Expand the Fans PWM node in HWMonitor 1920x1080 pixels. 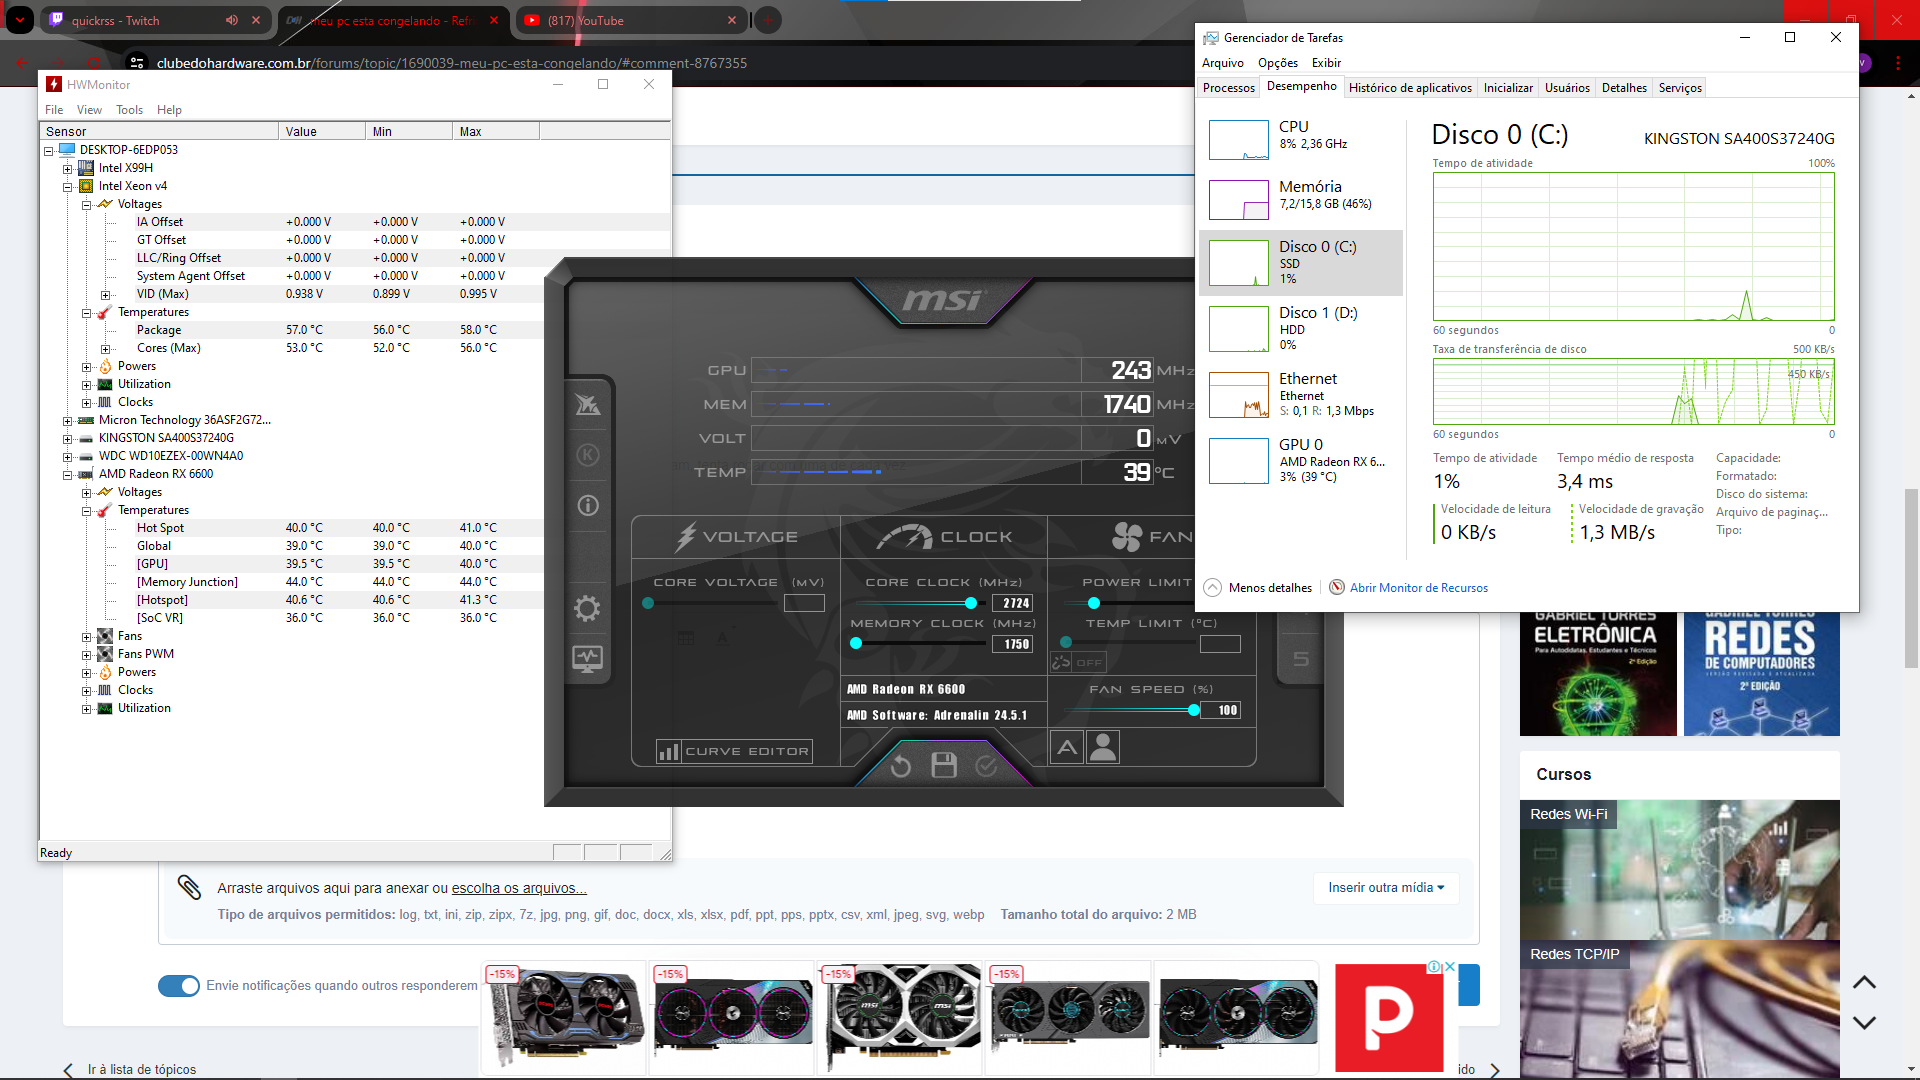pyautogui.click(x=86, y=654)
